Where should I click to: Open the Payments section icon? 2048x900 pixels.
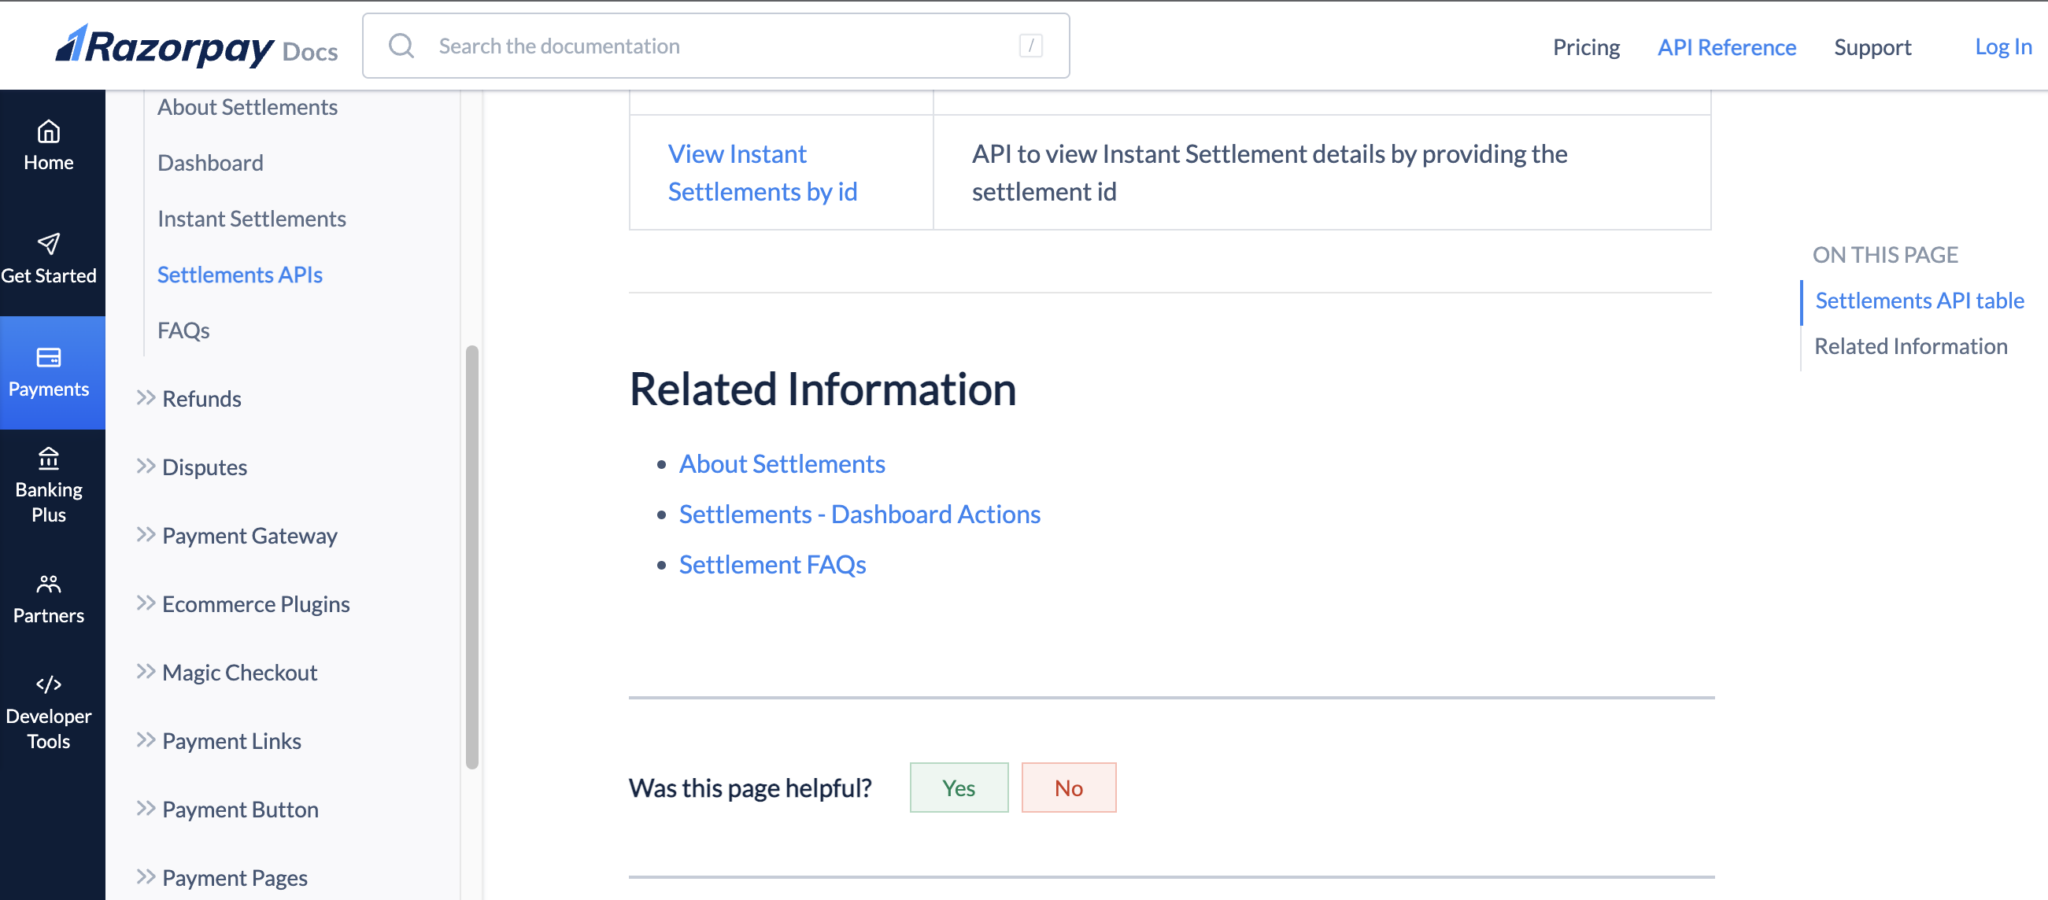pos(49,372)
